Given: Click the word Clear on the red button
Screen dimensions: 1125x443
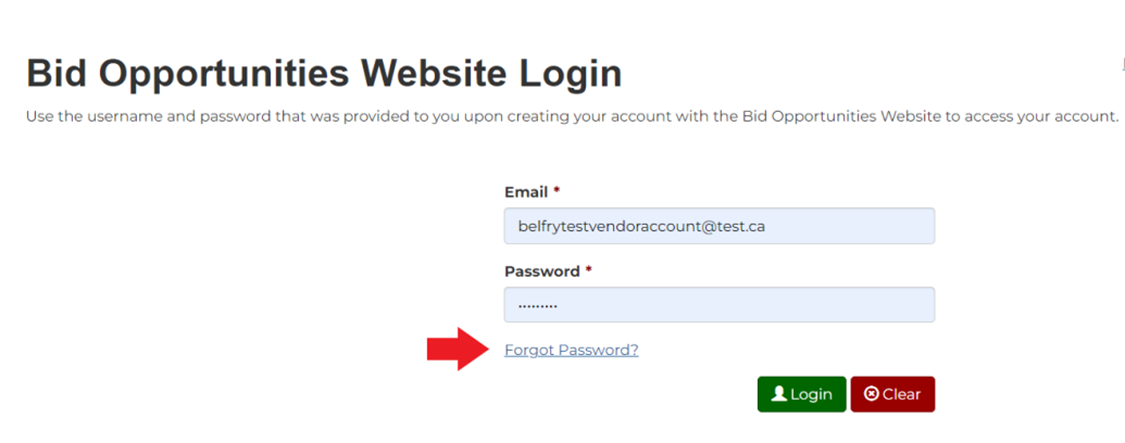Looking at the screenshot, I should (902, 394).
